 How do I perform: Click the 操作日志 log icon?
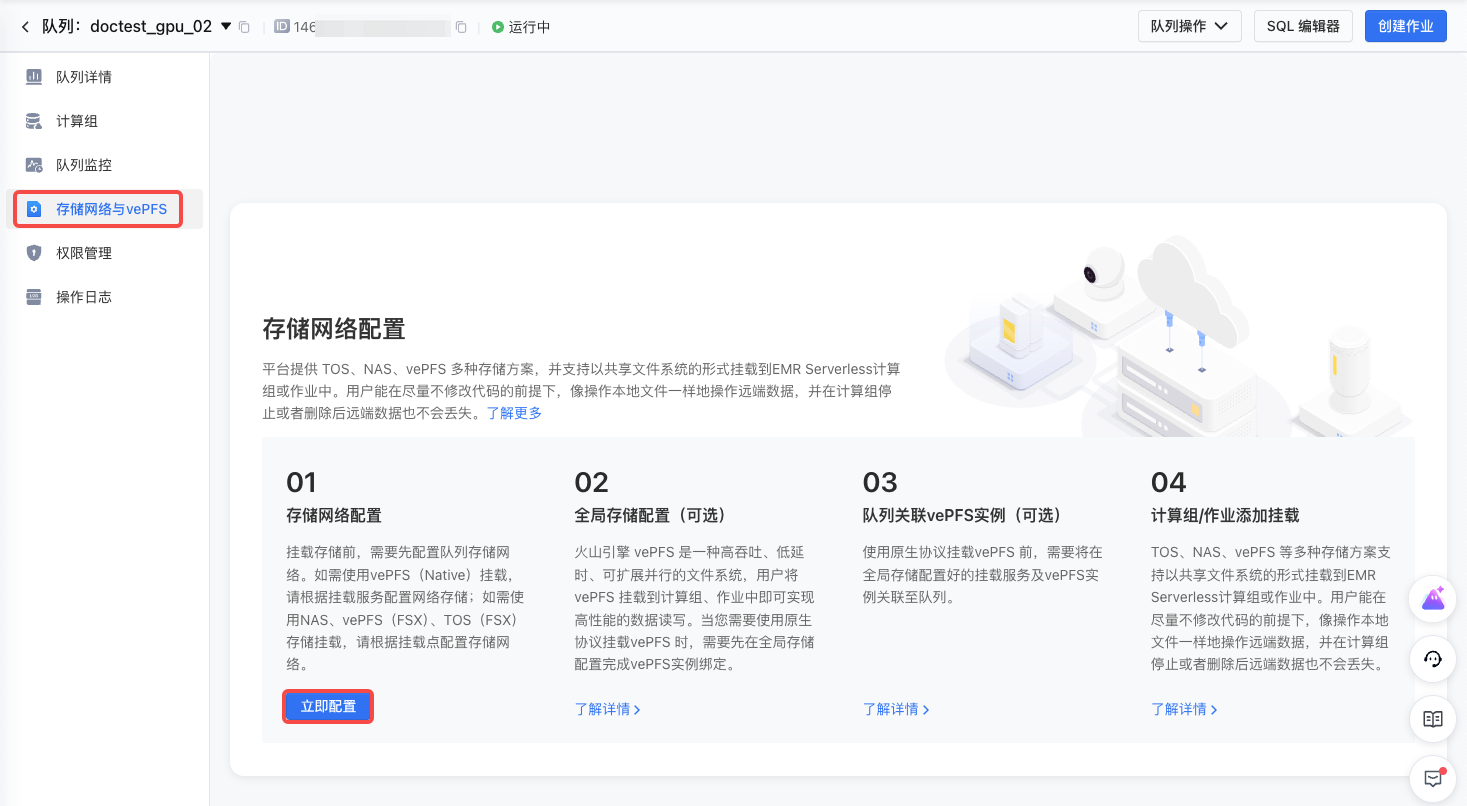[x=34, y=297]
